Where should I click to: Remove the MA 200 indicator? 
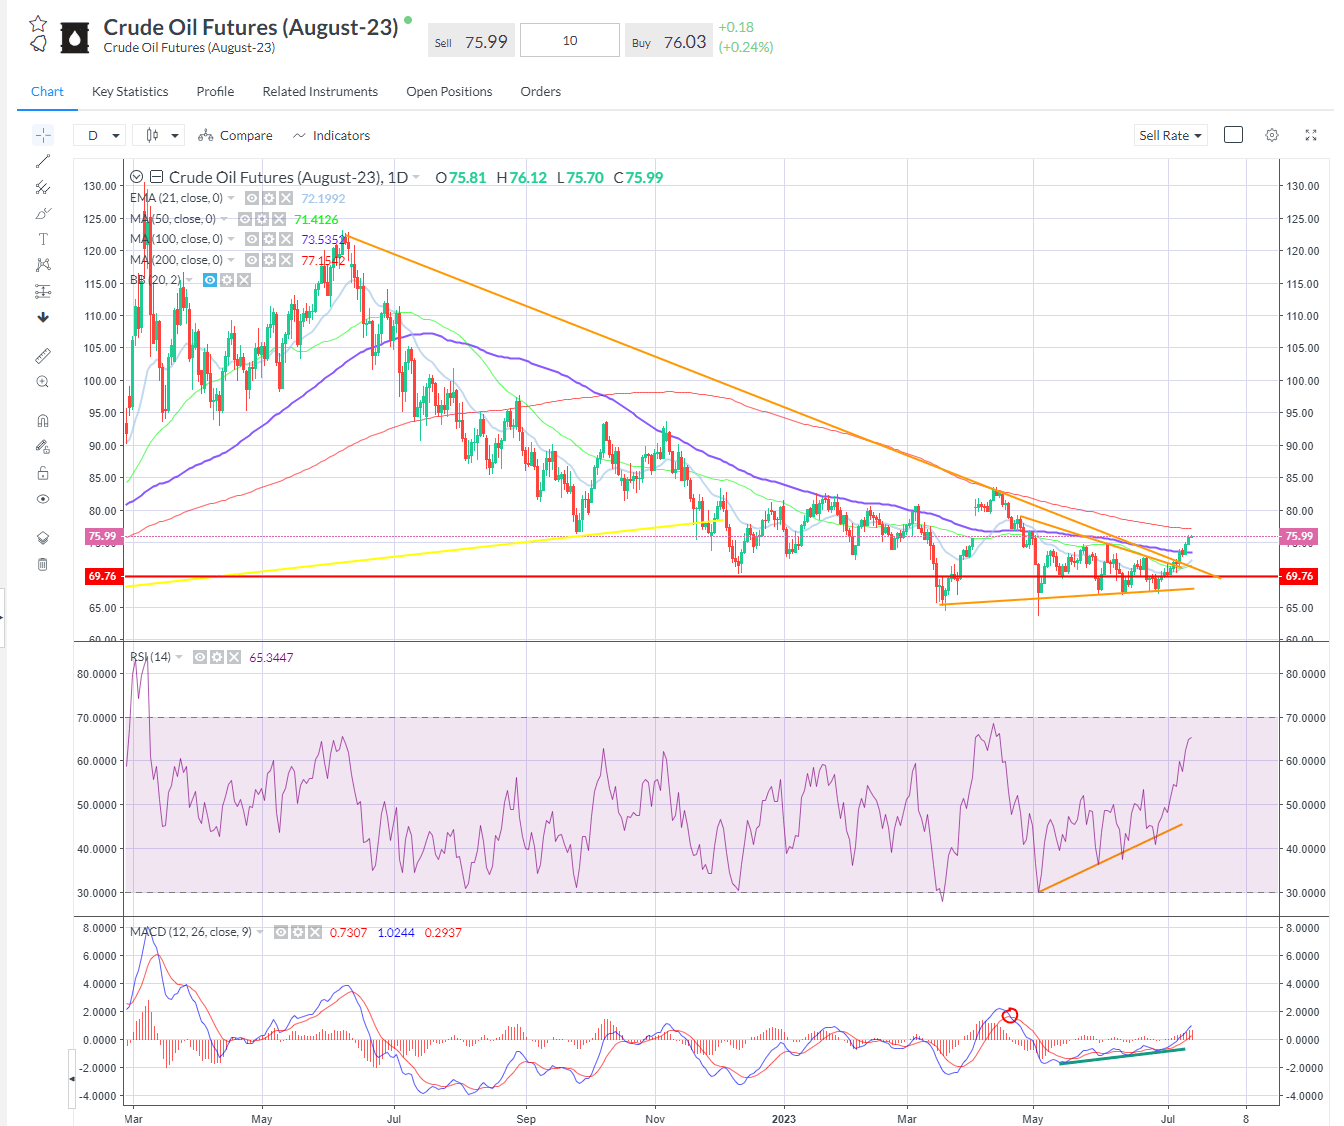click(286, 260)
